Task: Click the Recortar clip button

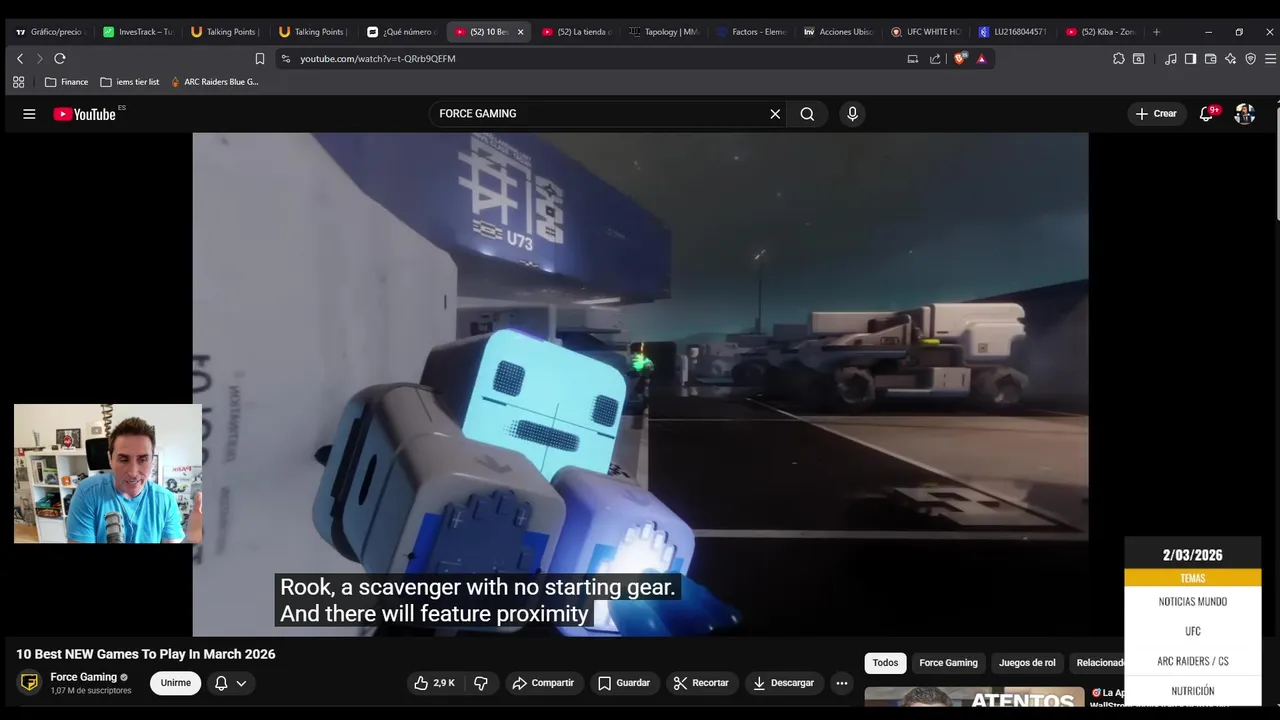Action: 701,683
